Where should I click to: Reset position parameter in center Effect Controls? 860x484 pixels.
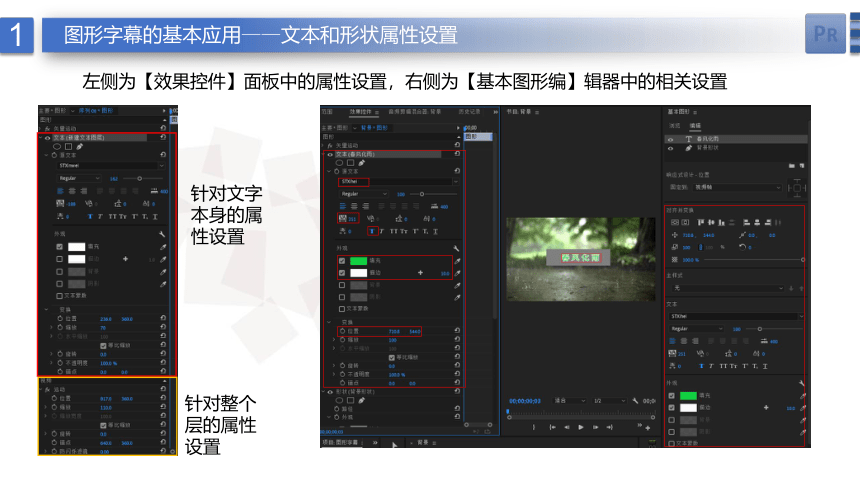(457, 330)
